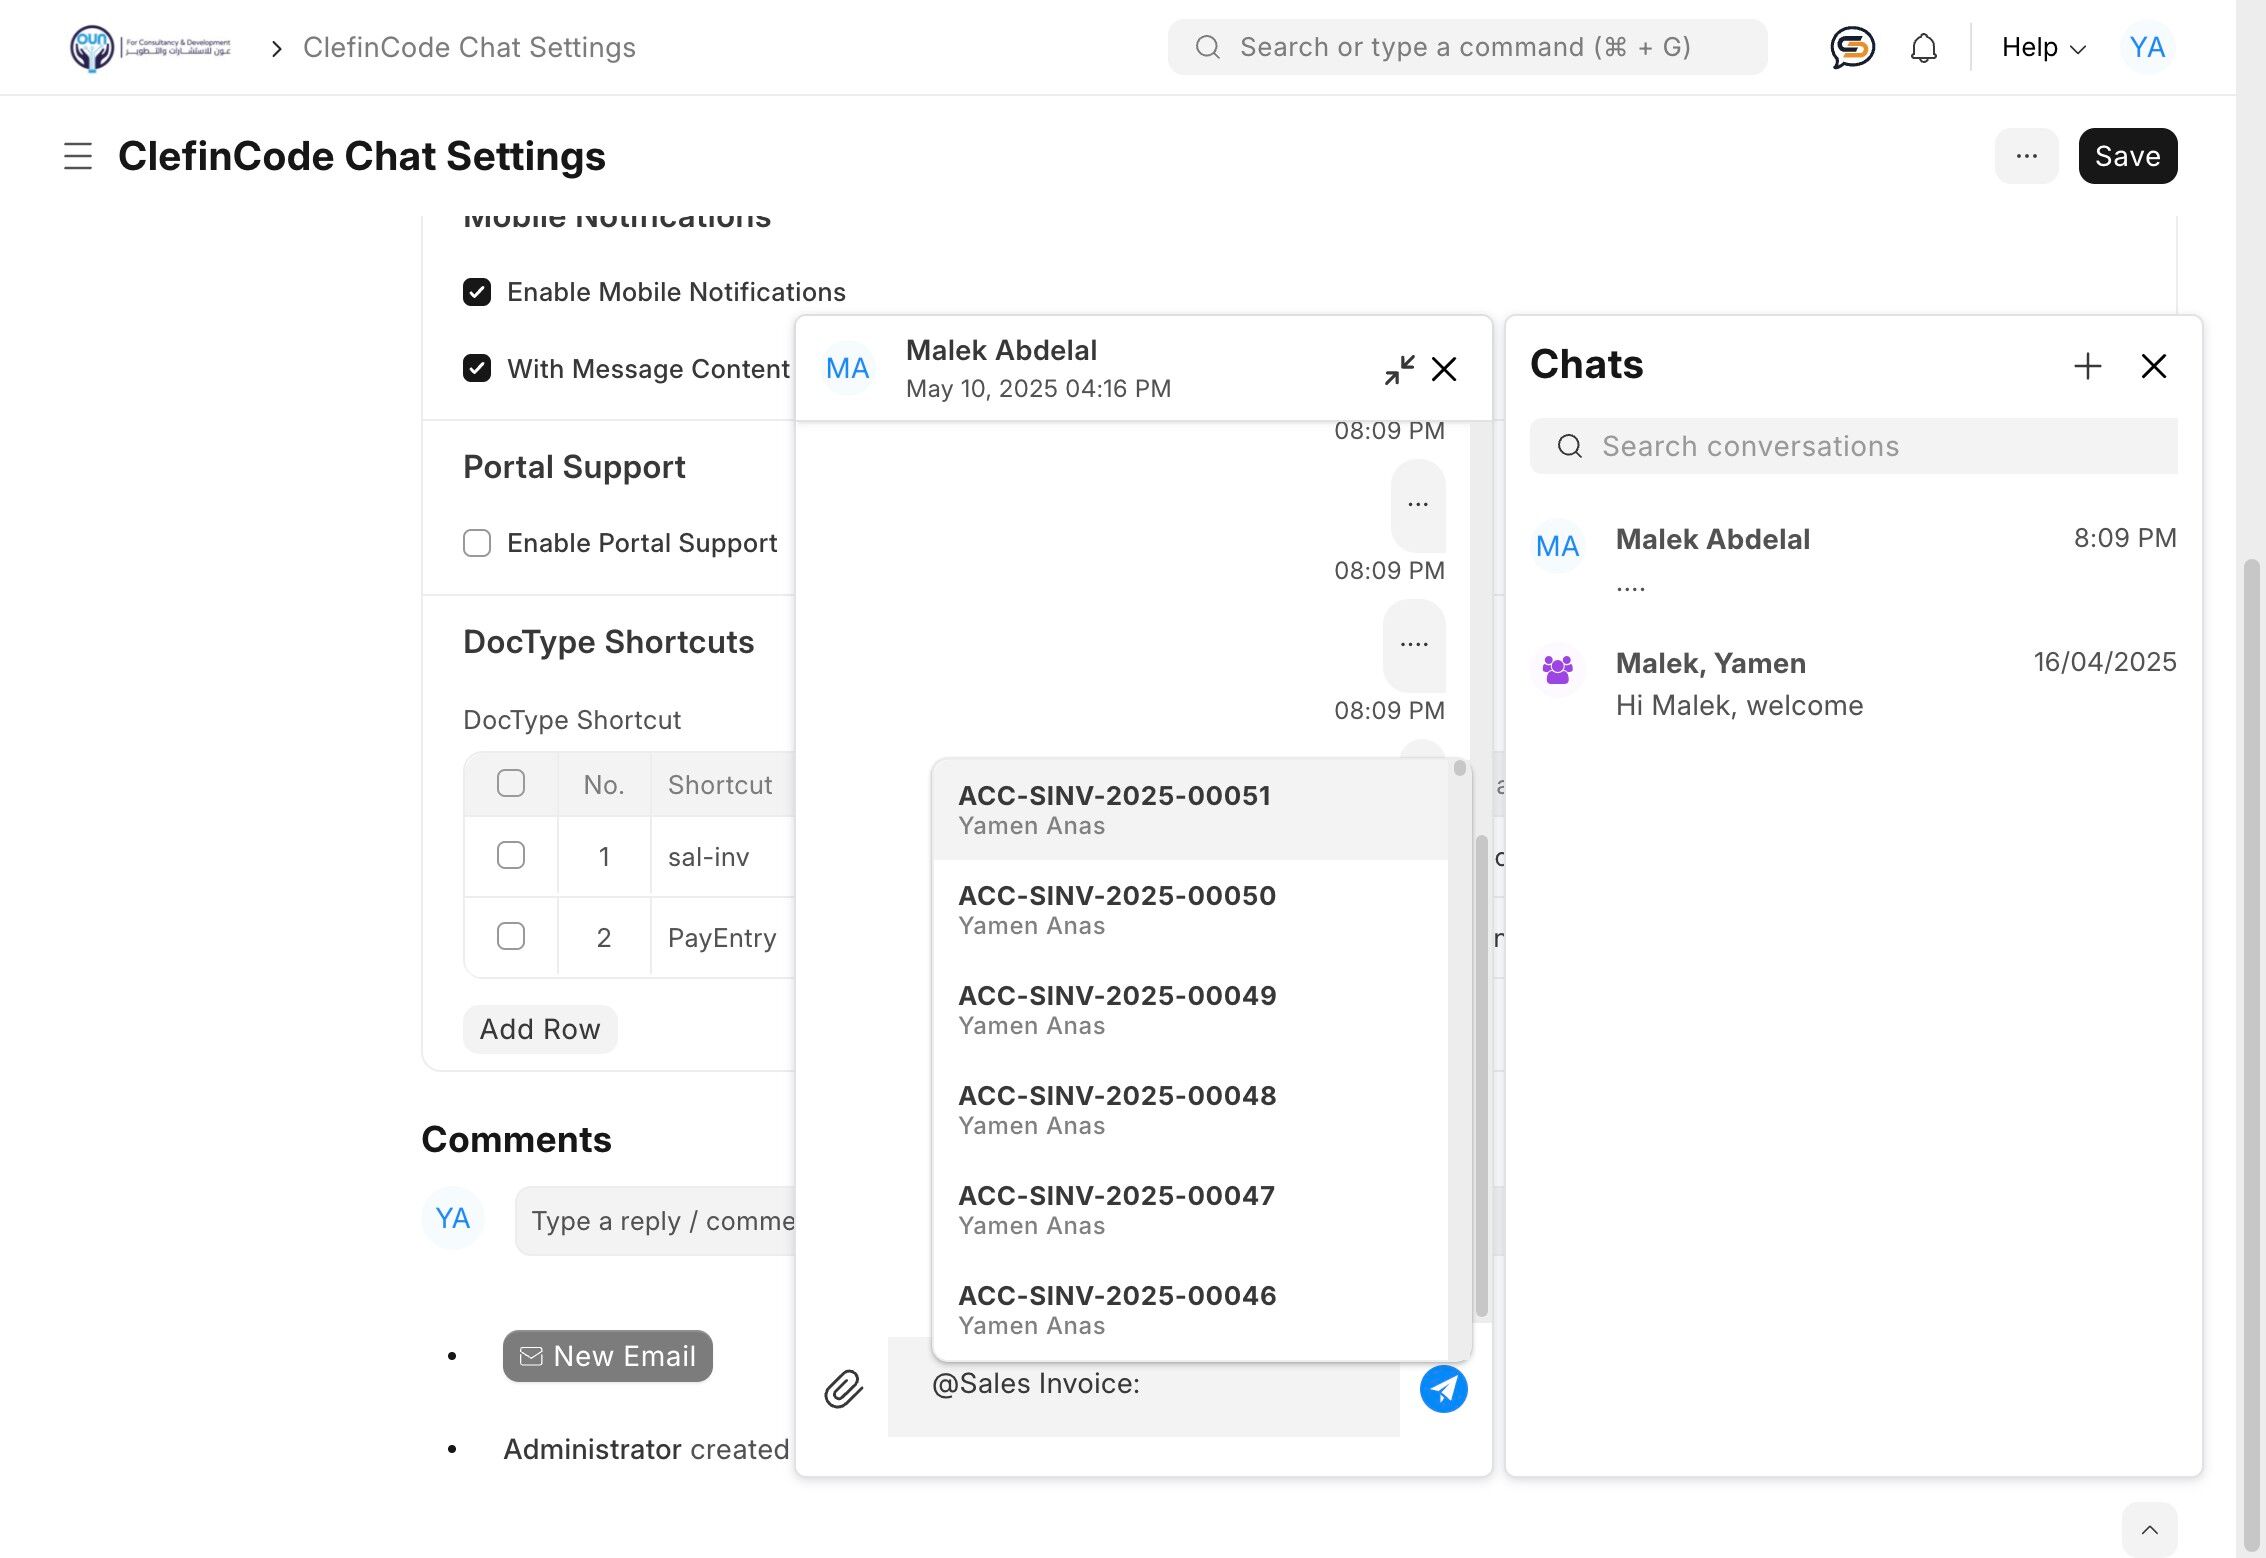Toggle the sidebar hamburger menu
The image size is (2266, 1558).
pos(78,156)
